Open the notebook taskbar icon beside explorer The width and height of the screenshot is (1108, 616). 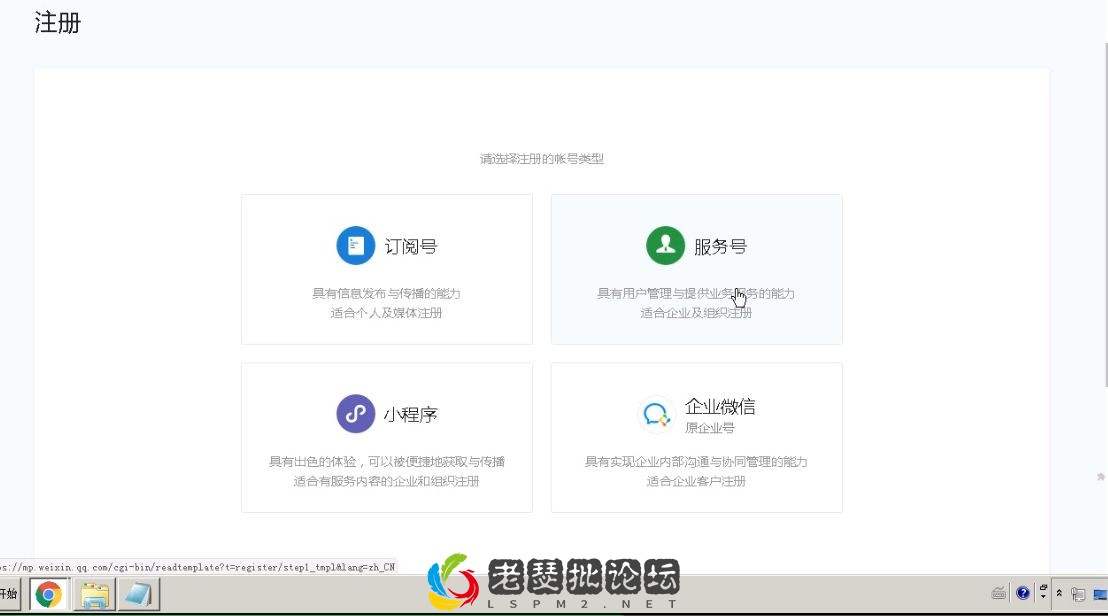point(138,594)
